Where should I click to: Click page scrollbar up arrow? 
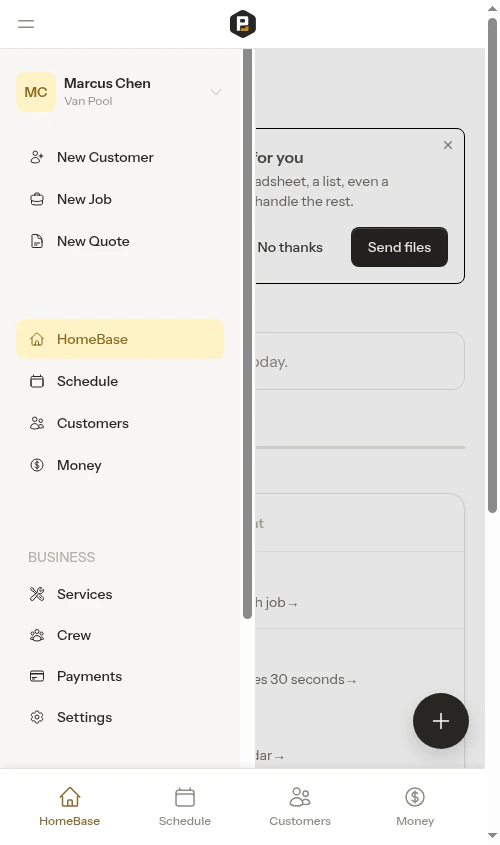[492, 9]
